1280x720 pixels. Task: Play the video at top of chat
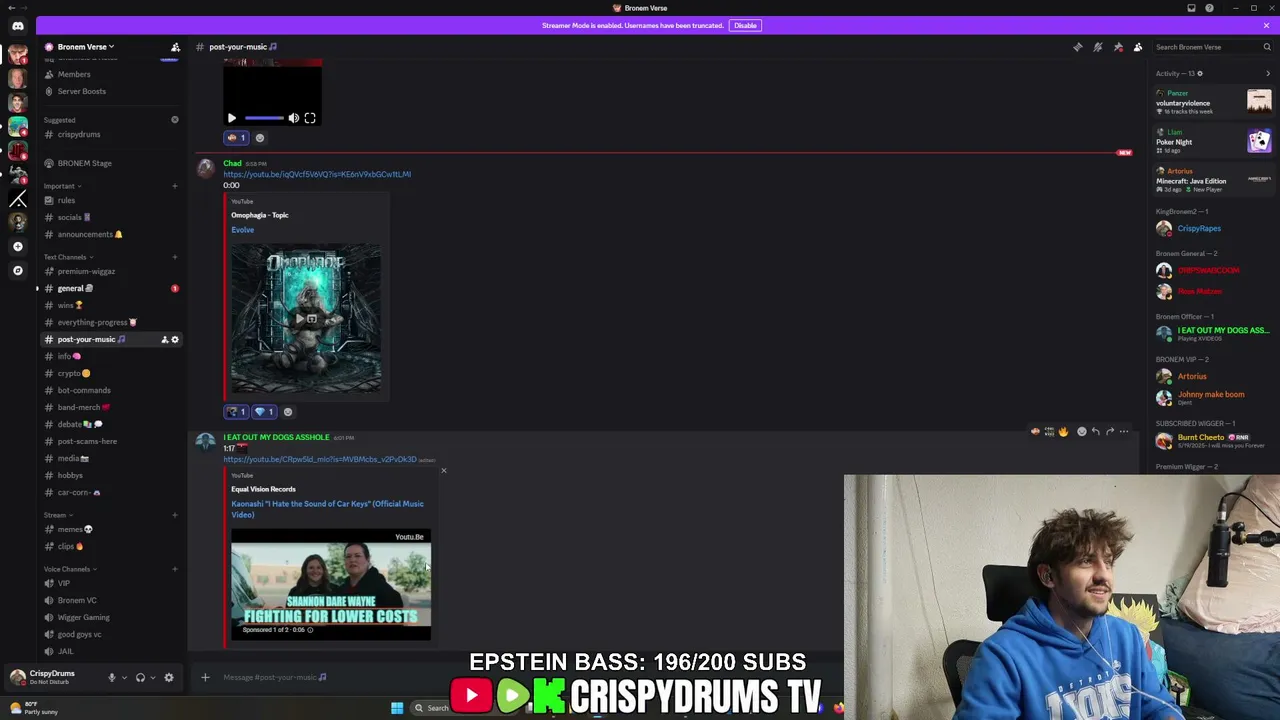[232, 118]
